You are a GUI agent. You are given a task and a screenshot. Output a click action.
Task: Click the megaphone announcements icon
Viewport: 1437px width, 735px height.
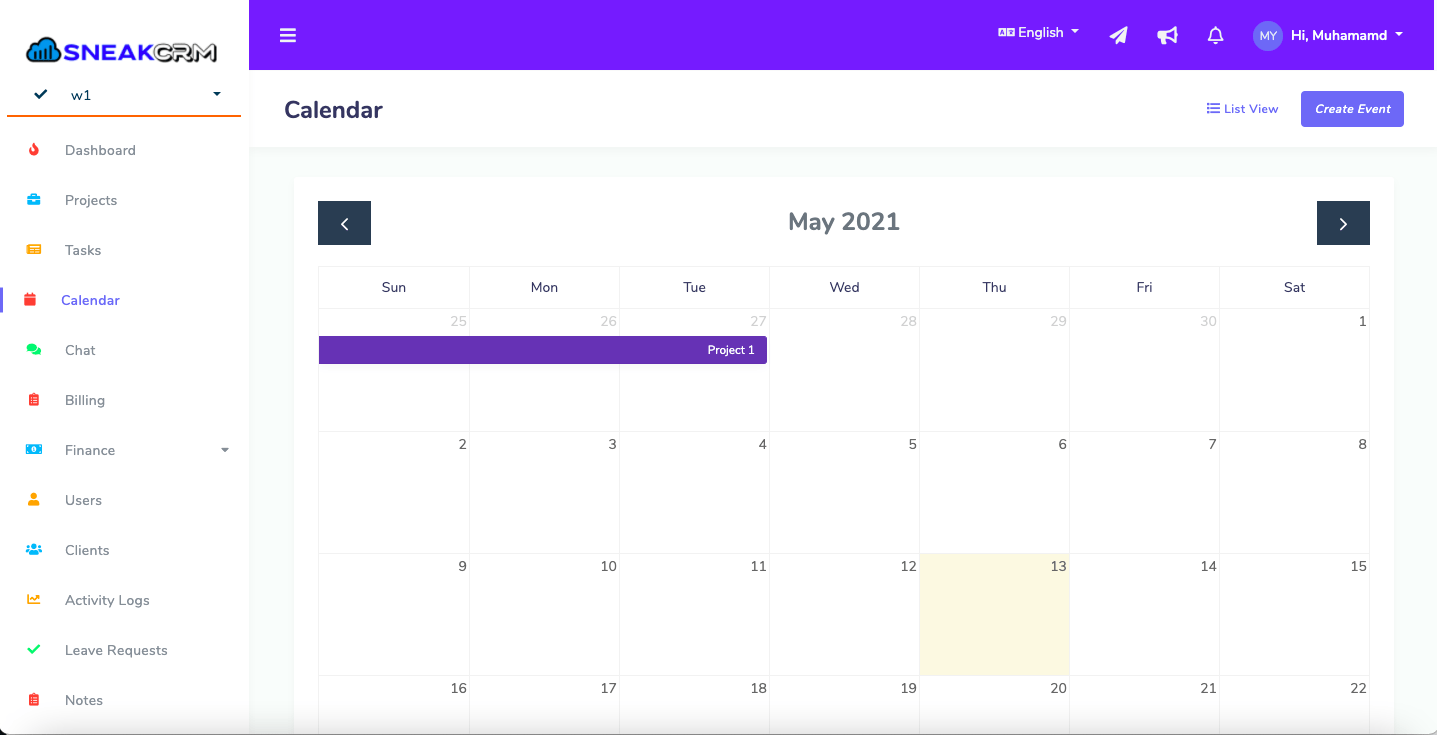click(x=1167, y=36)
